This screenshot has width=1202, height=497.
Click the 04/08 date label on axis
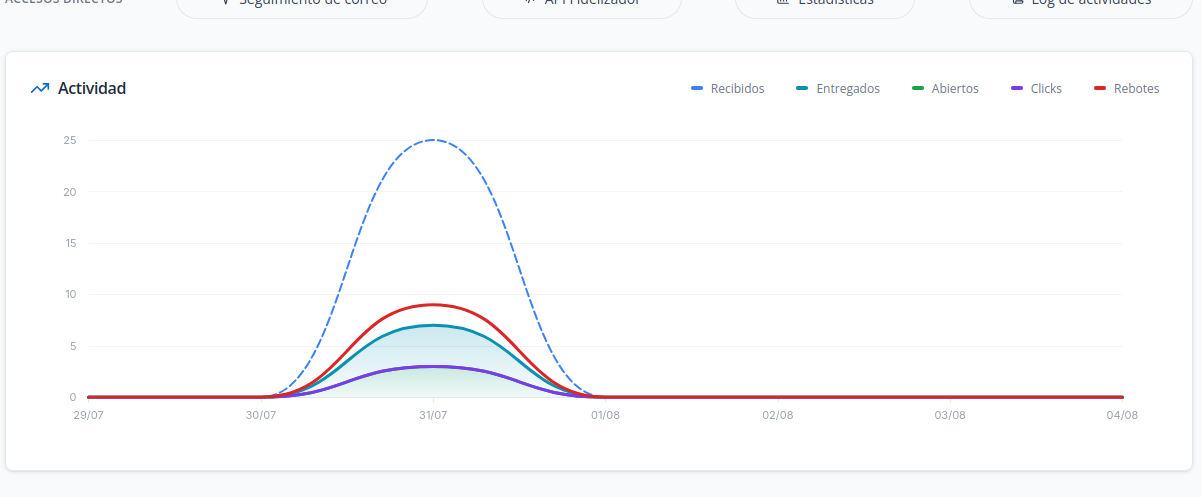[1122, 415]
